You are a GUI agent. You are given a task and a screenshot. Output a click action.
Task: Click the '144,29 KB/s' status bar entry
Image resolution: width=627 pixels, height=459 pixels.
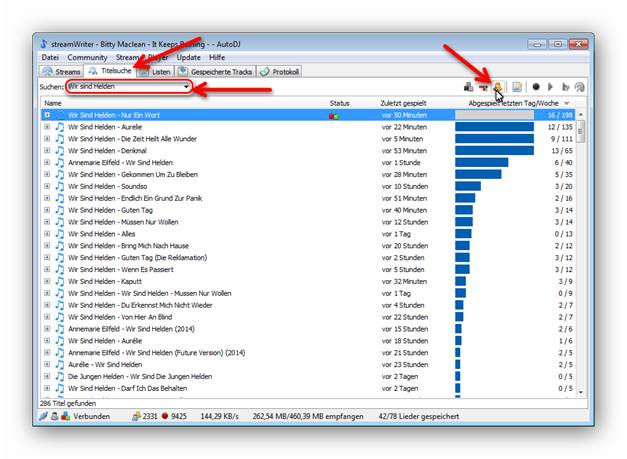[220, 416]
